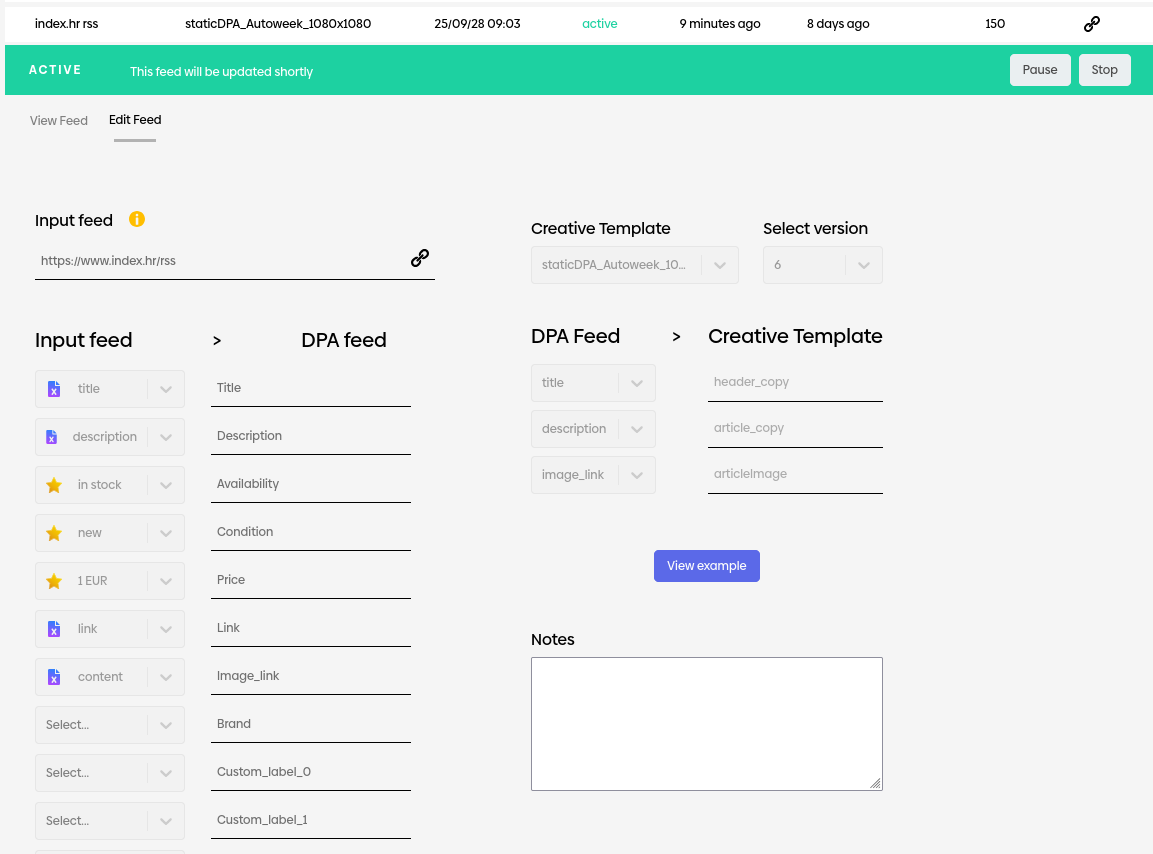
Task: Click the blue document icon on the description field
Action: [54, 436]
